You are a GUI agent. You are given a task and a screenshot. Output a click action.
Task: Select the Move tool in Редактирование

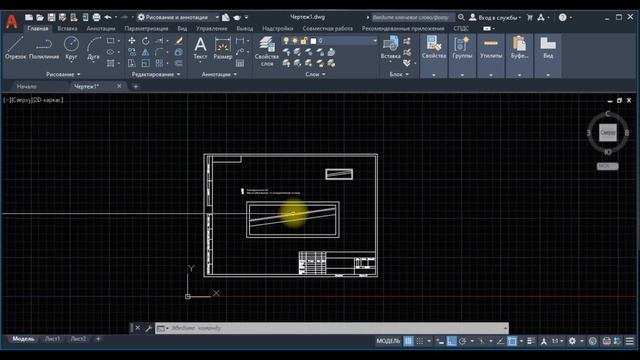(132, 41)
